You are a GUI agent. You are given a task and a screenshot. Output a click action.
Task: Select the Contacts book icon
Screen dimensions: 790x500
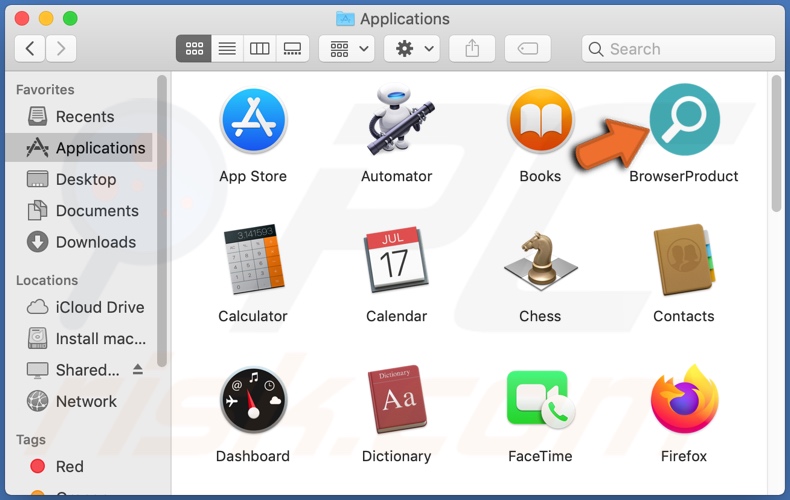pos(684,259)
